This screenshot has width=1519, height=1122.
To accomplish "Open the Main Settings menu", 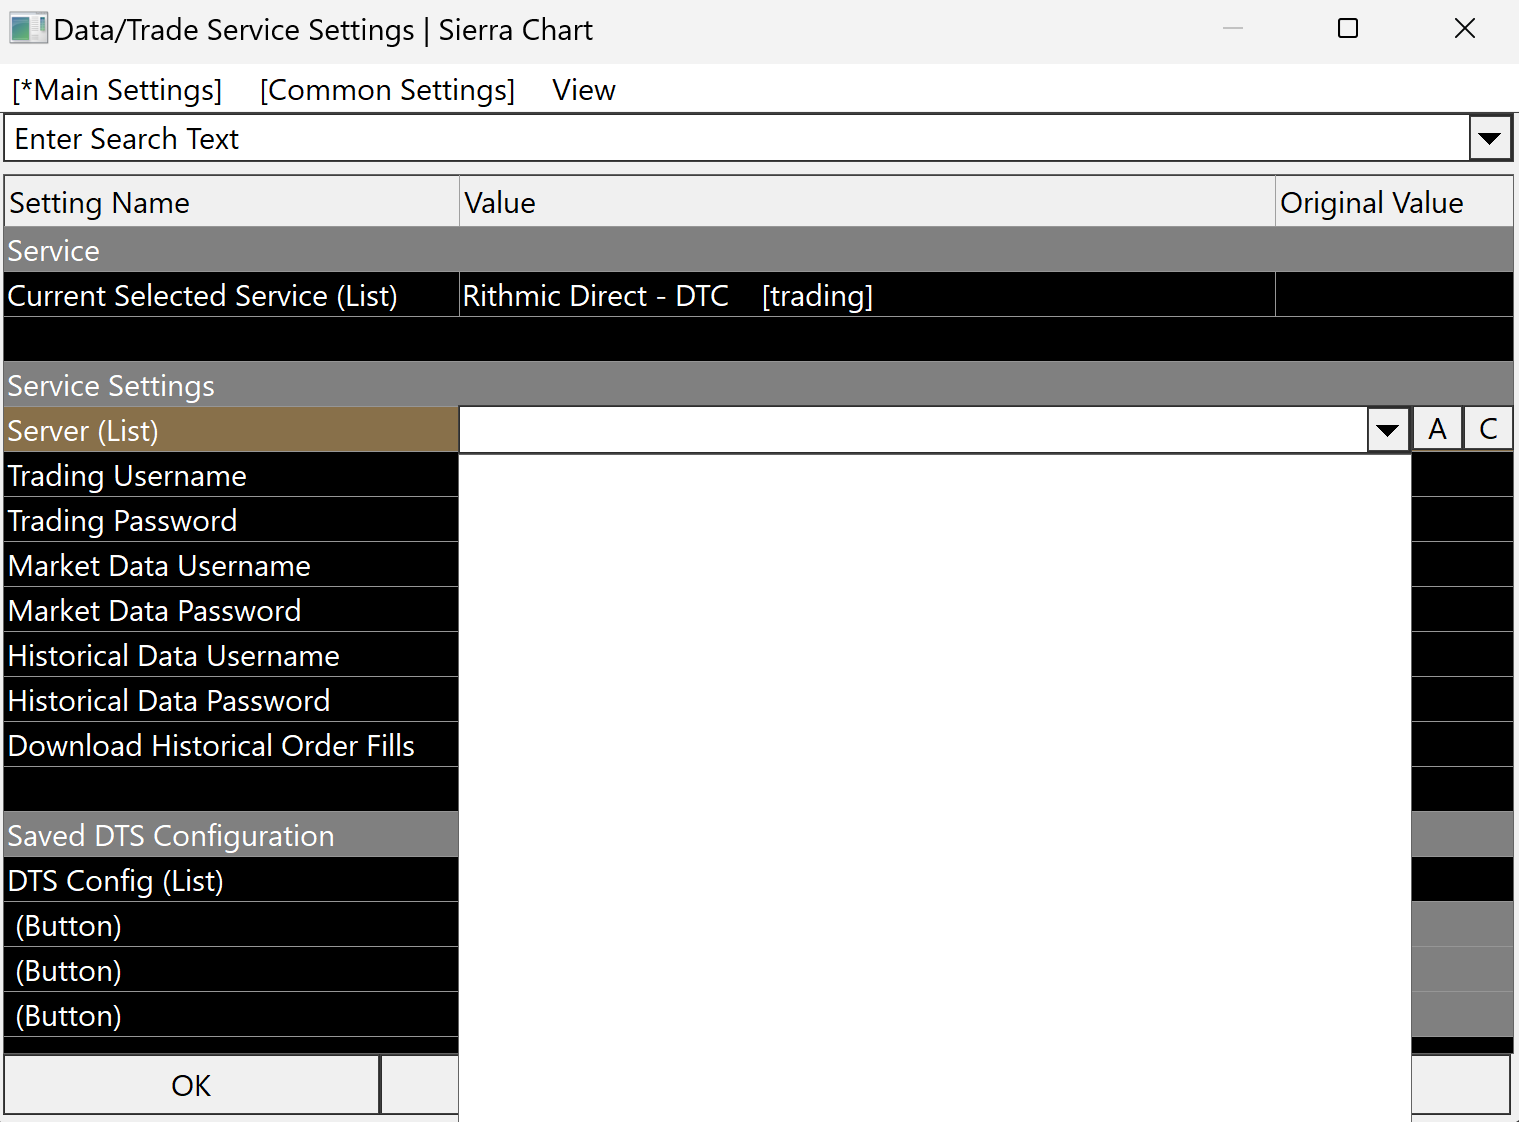I will pyautogui.click(x=117, y=90).
